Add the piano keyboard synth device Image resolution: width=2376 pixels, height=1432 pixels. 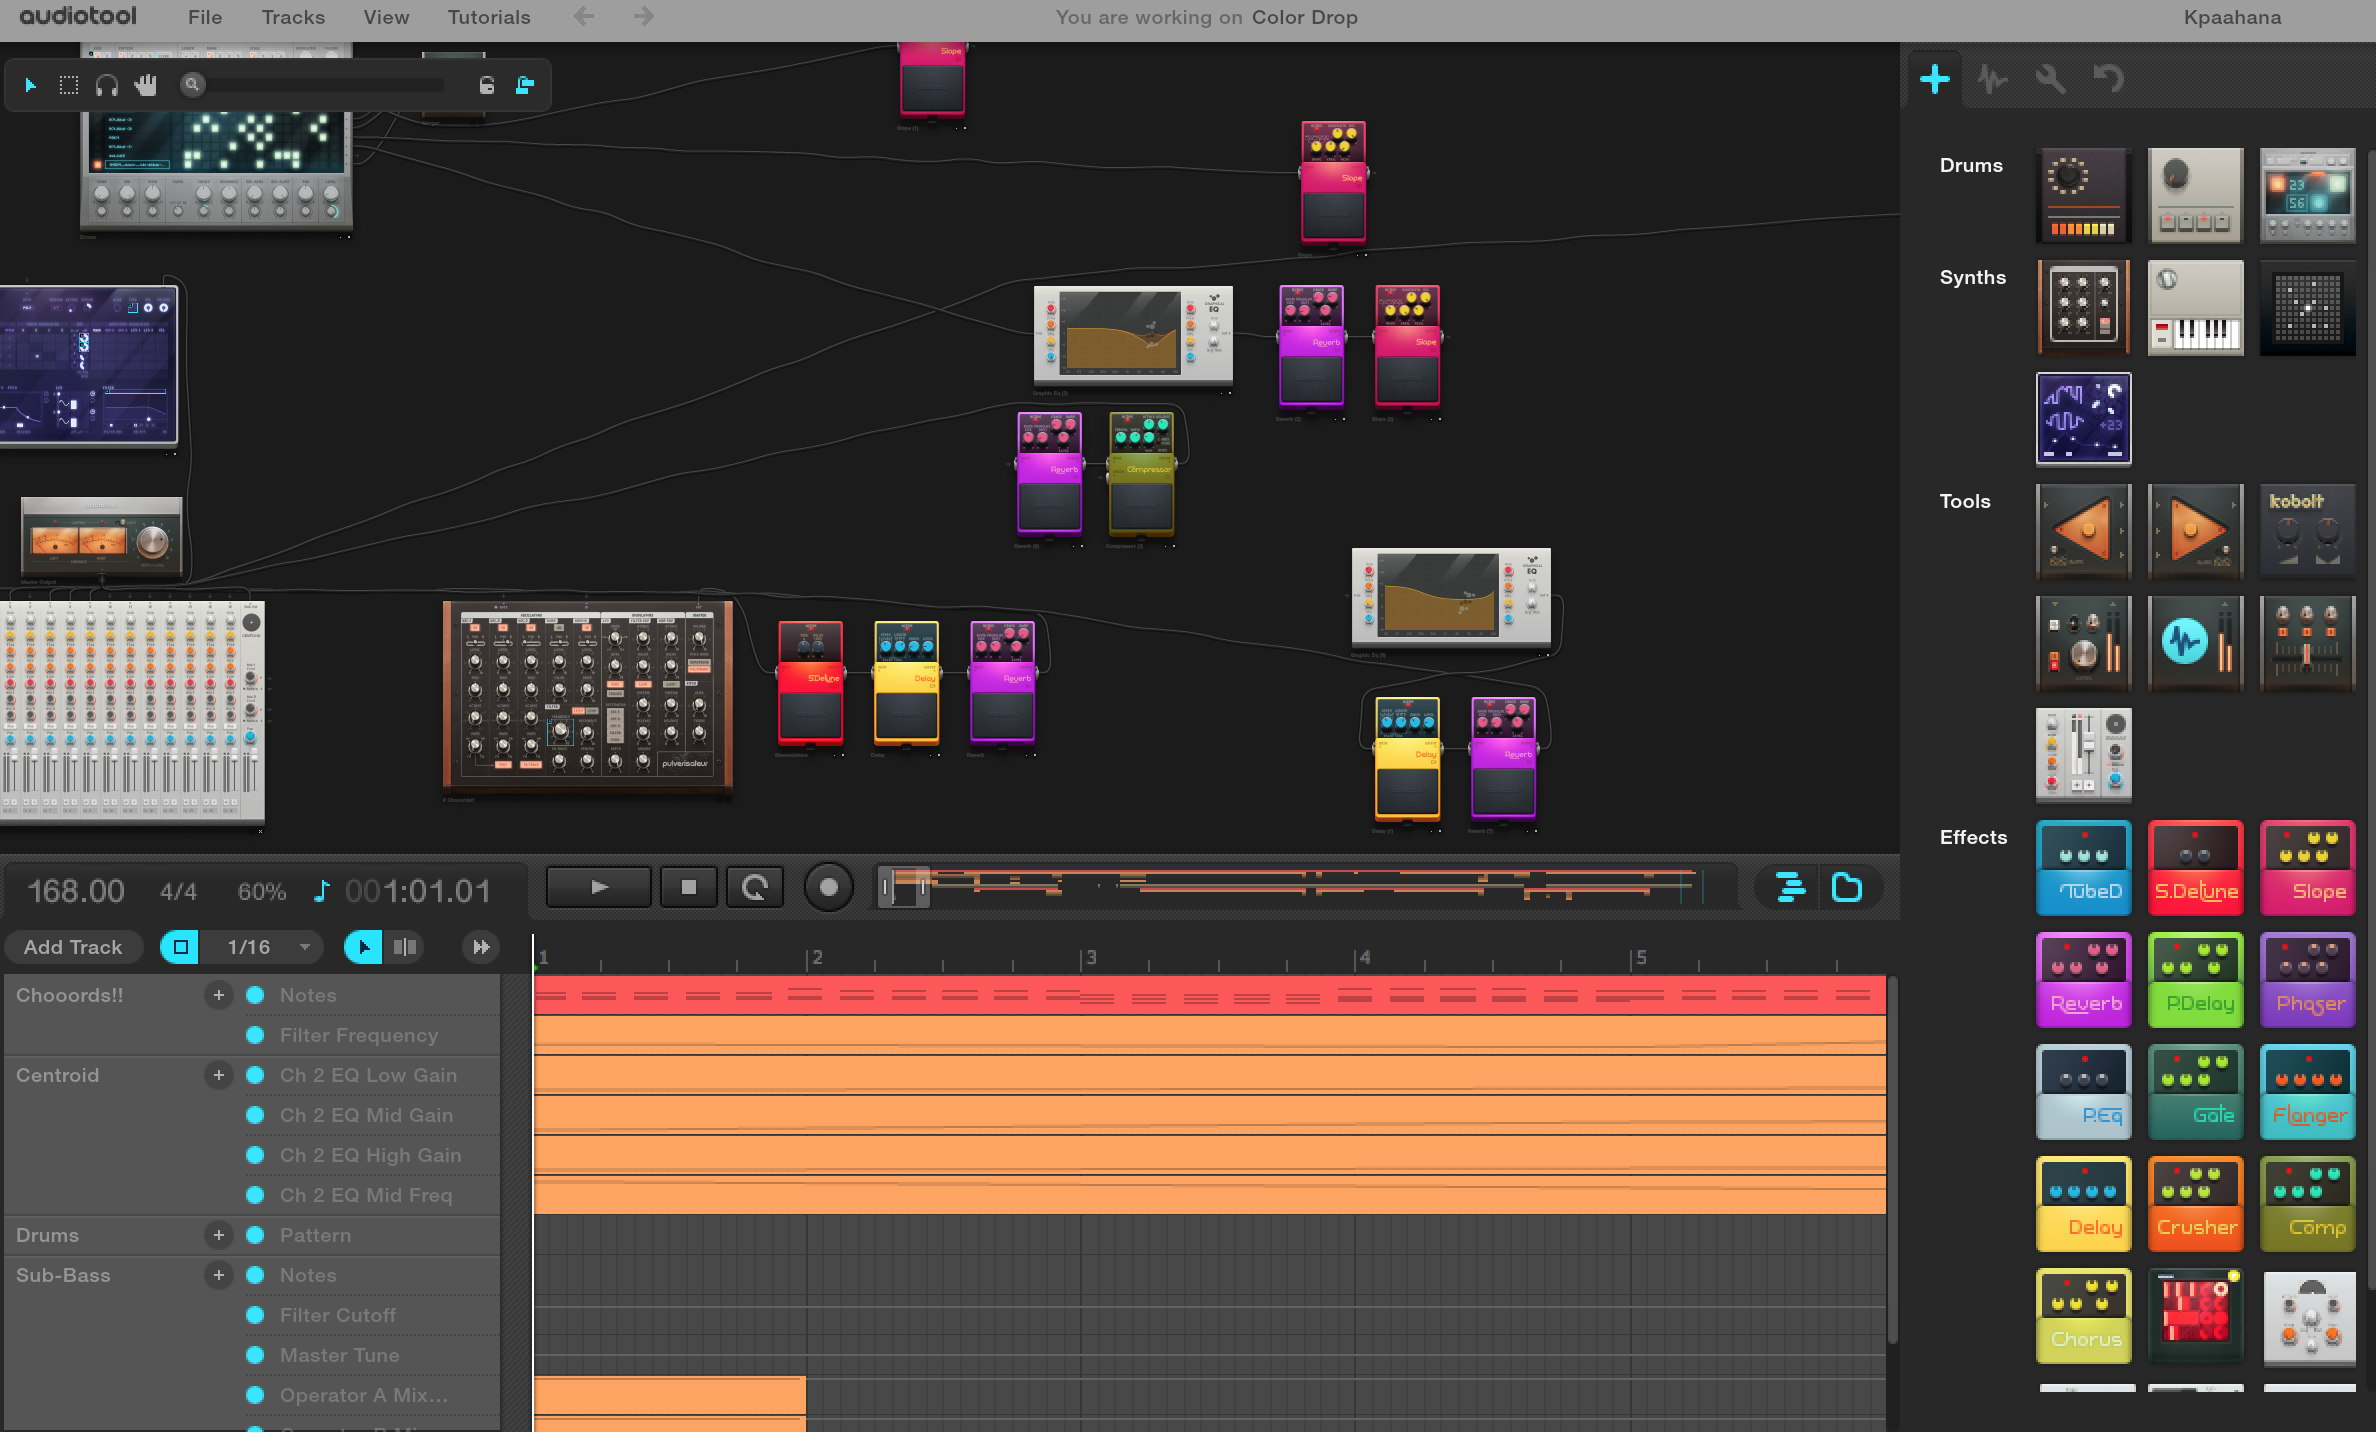coord(2196,308)
